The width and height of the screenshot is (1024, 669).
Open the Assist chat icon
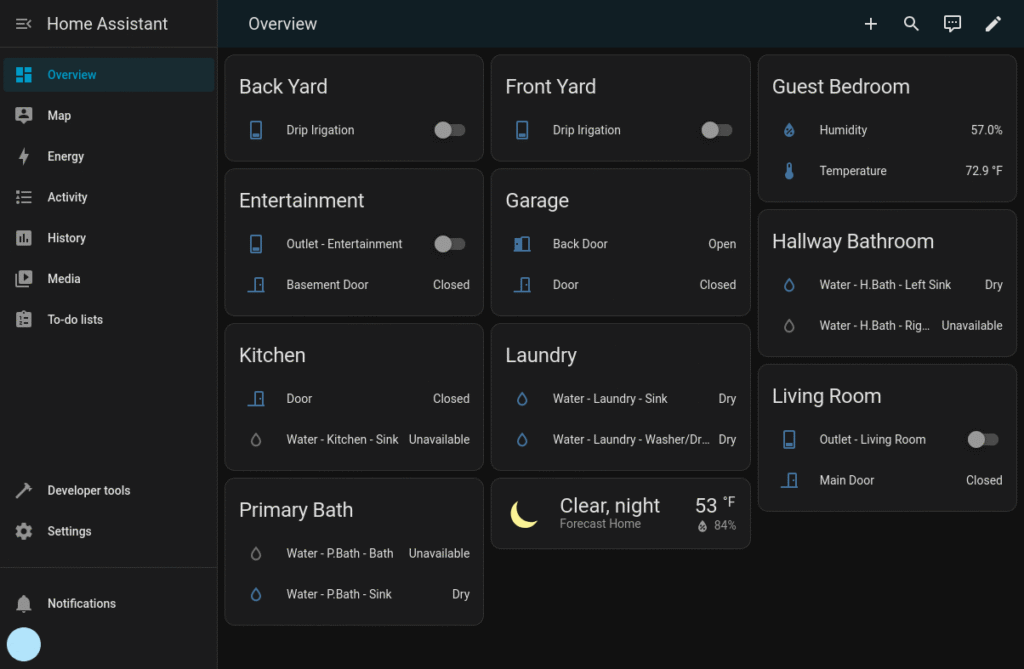952,23
